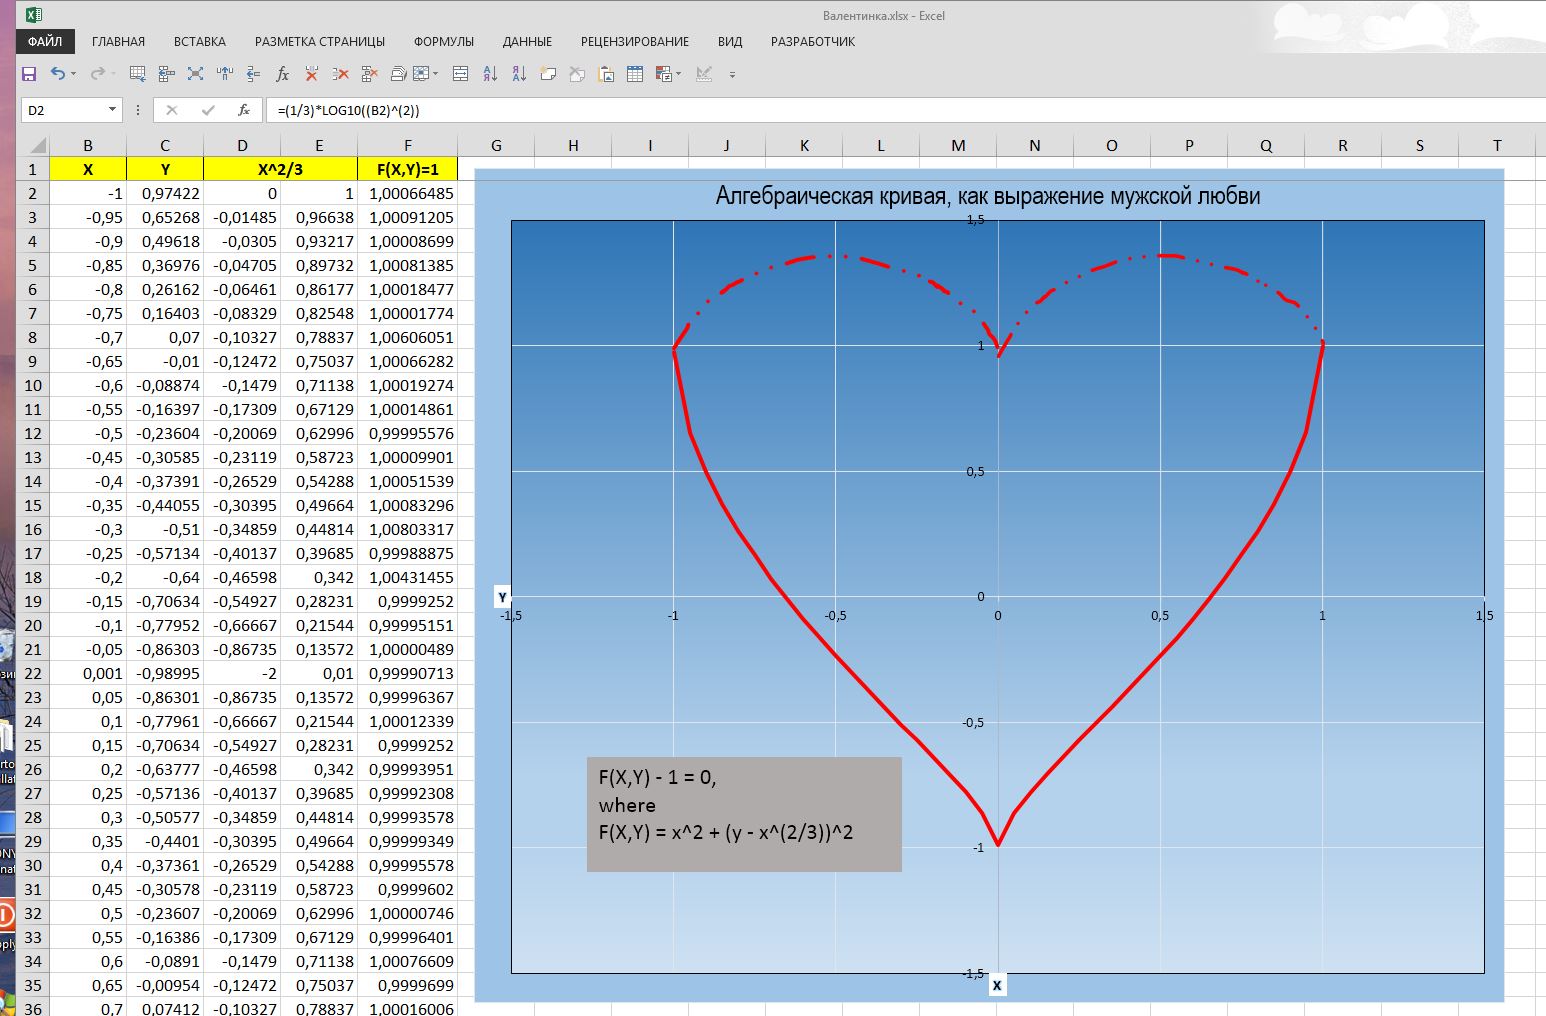This screenshot has height=1016, width=1546.
Task: Sort ascending with the A-to-Я icon
Action: 490,74
